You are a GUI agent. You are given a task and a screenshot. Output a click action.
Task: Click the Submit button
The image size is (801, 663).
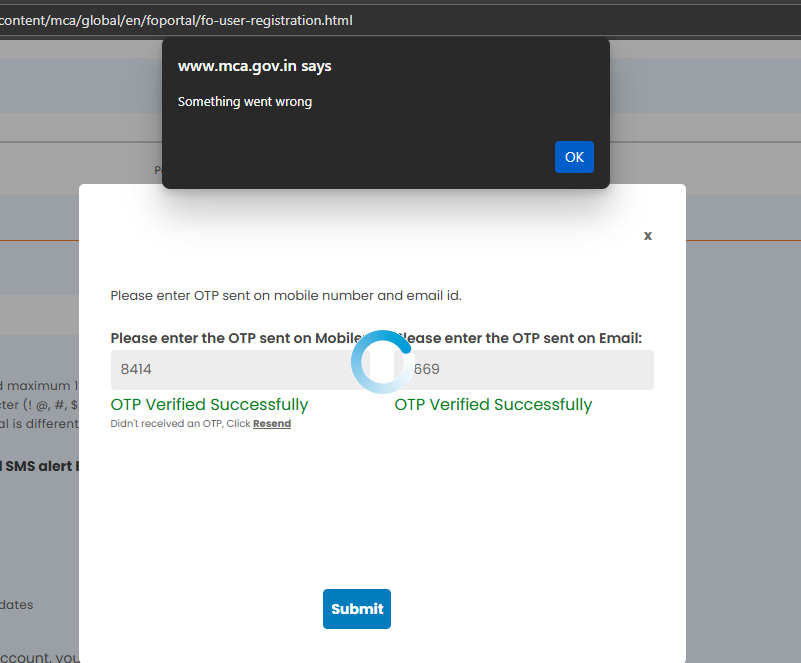point(357,609)
